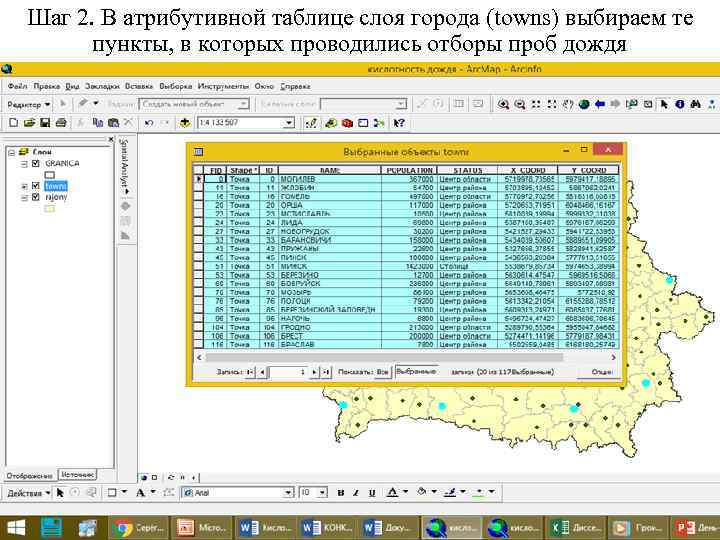
Task: Click the Add Data toolbar icon
Action: point(186,122)
